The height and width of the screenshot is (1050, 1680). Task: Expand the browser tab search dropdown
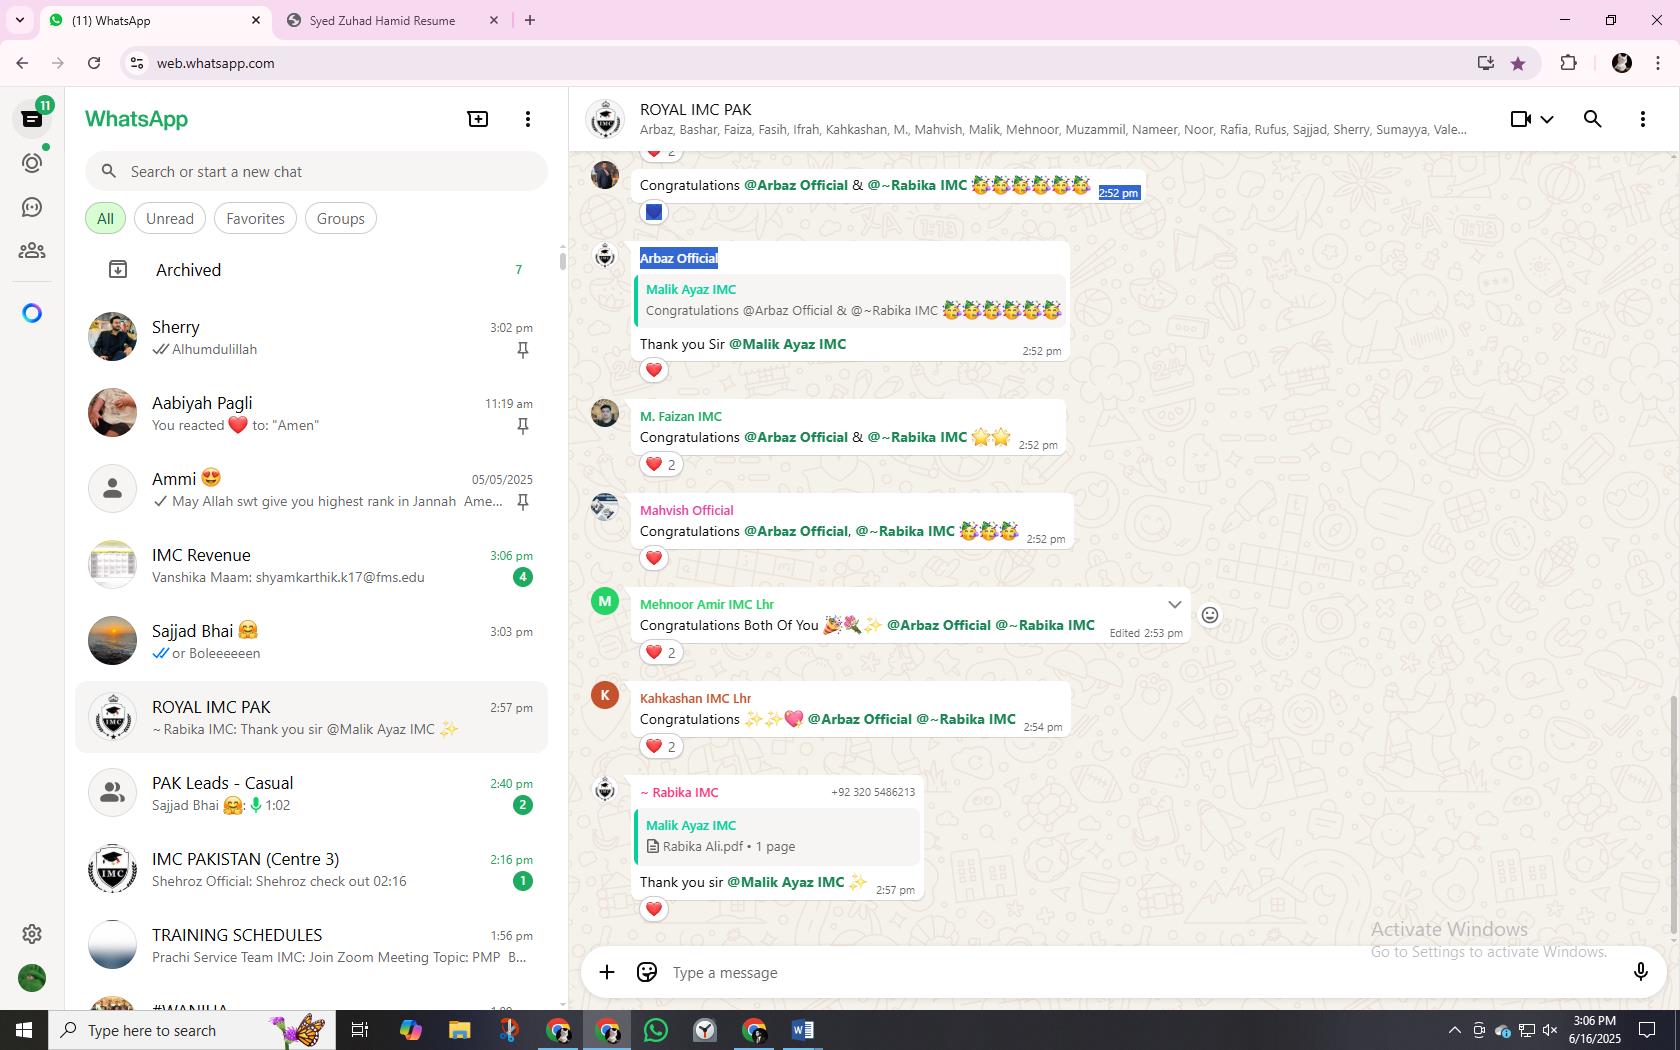pos(19,20)
